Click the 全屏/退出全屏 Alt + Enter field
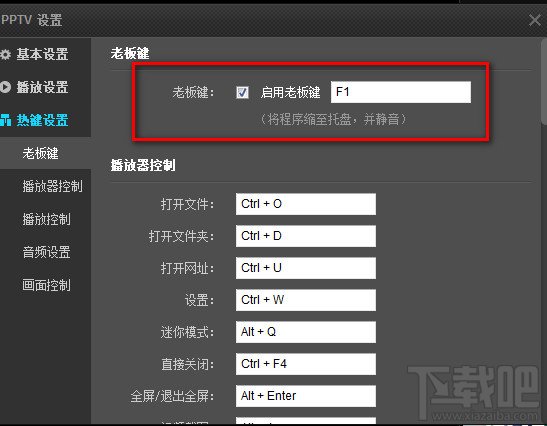547x426 pixels. [306, 396]
